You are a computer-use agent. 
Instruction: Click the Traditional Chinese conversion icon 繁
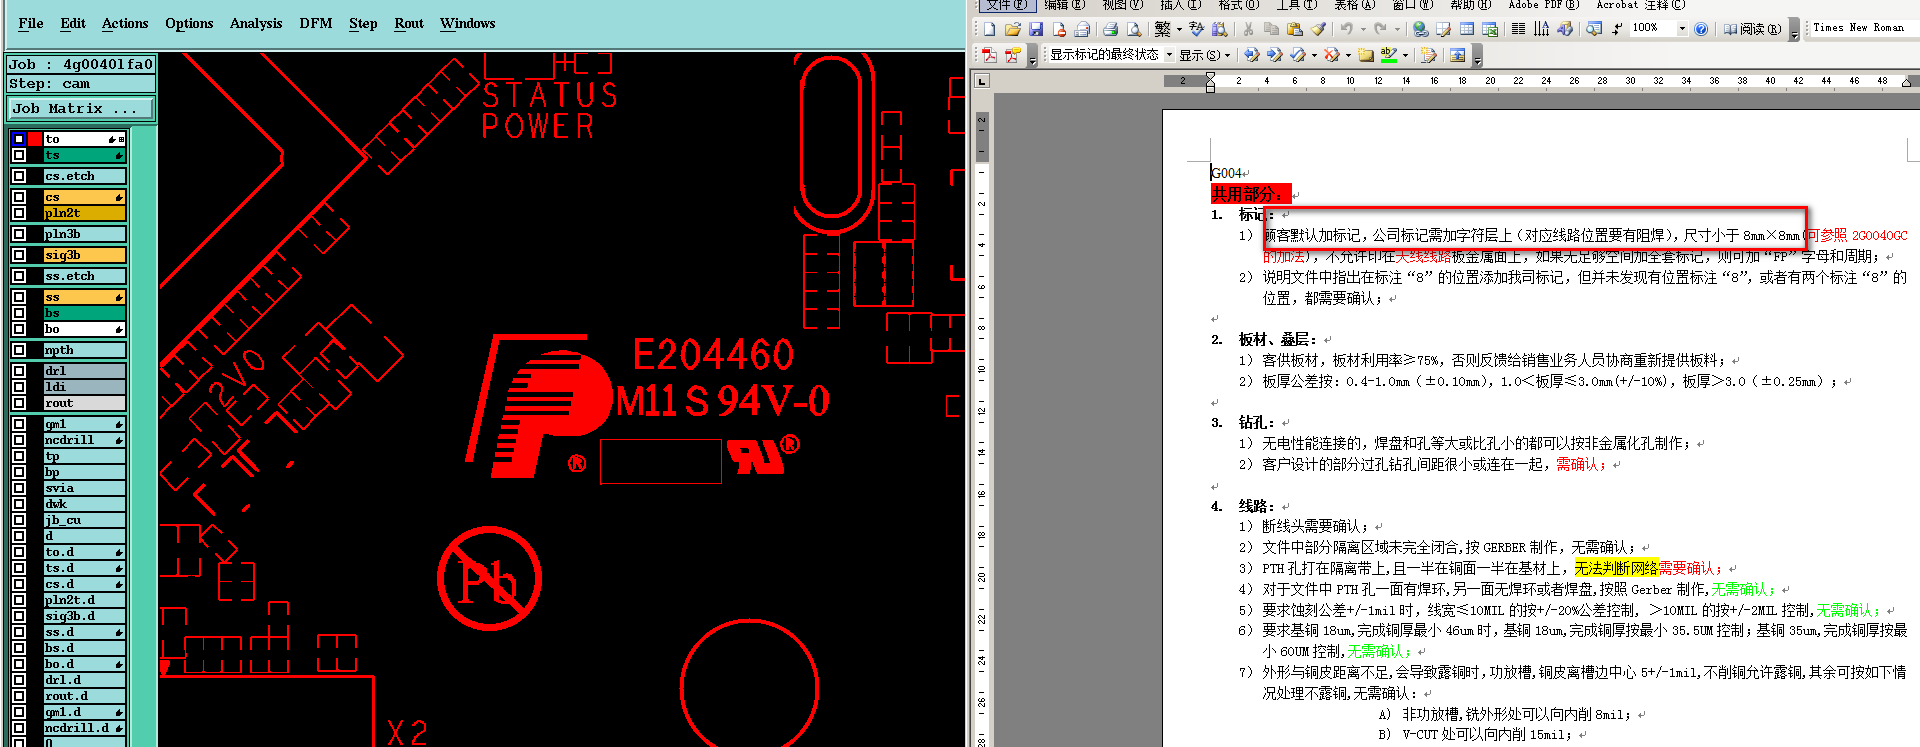[1163, 29]
